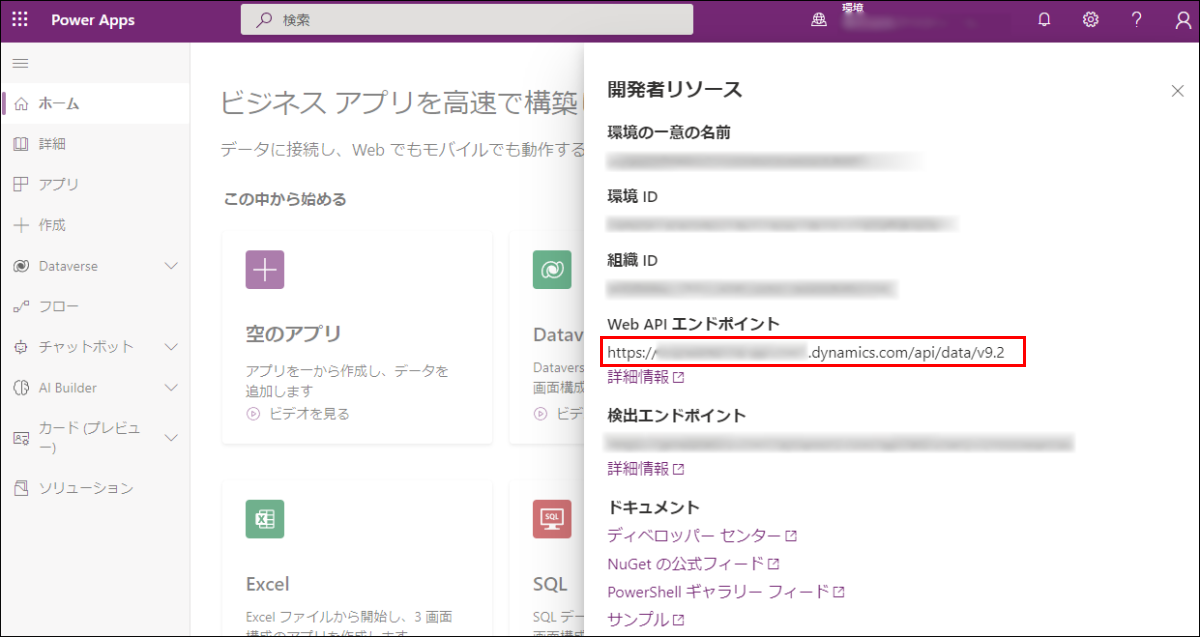Screen dimensions: 1201x638
Task: Expand the チャットボット chevron
Action: point(170,347)
